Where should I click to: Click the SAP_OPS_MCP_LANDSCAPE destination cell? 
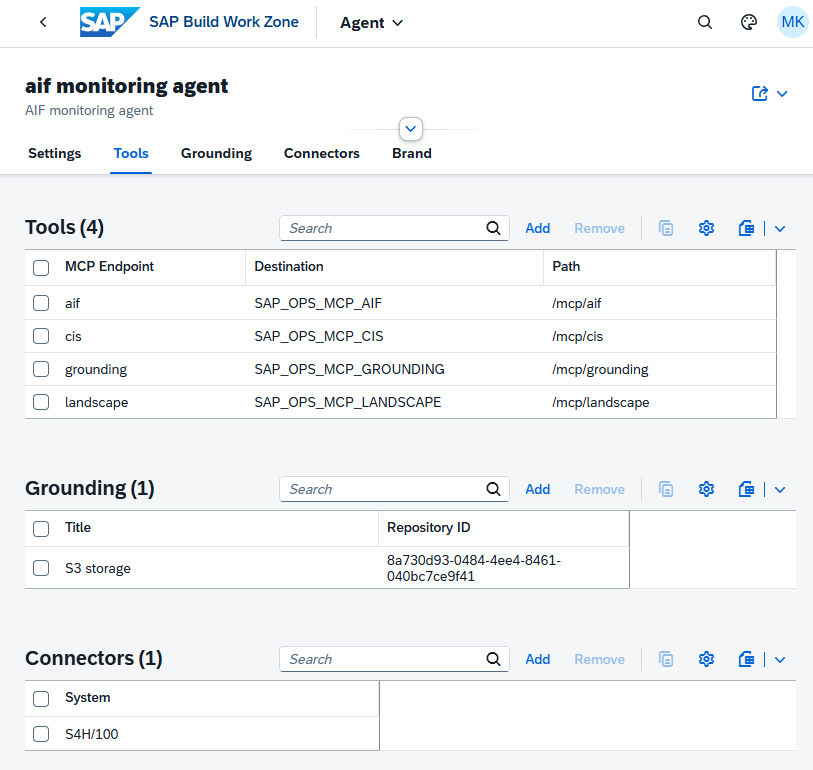coord(347,402)
